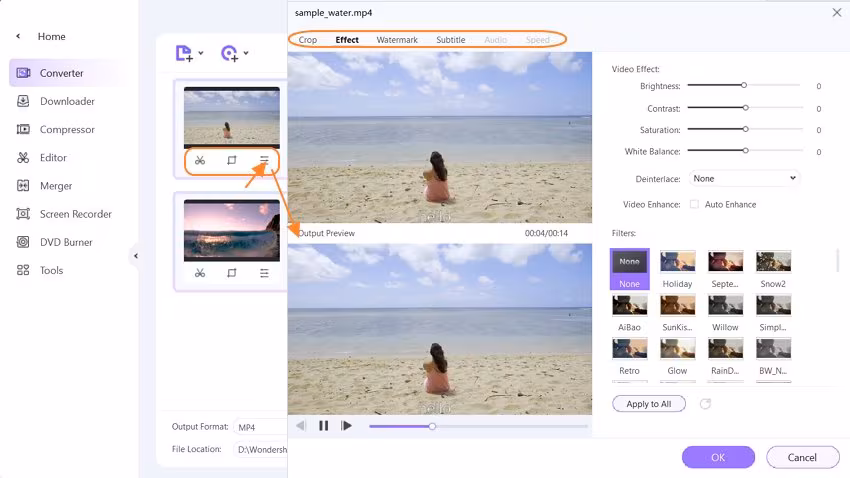The height and width of the screenshot is (478, 850).
Task: Select the None filter
Action: (x=629, y=269)
